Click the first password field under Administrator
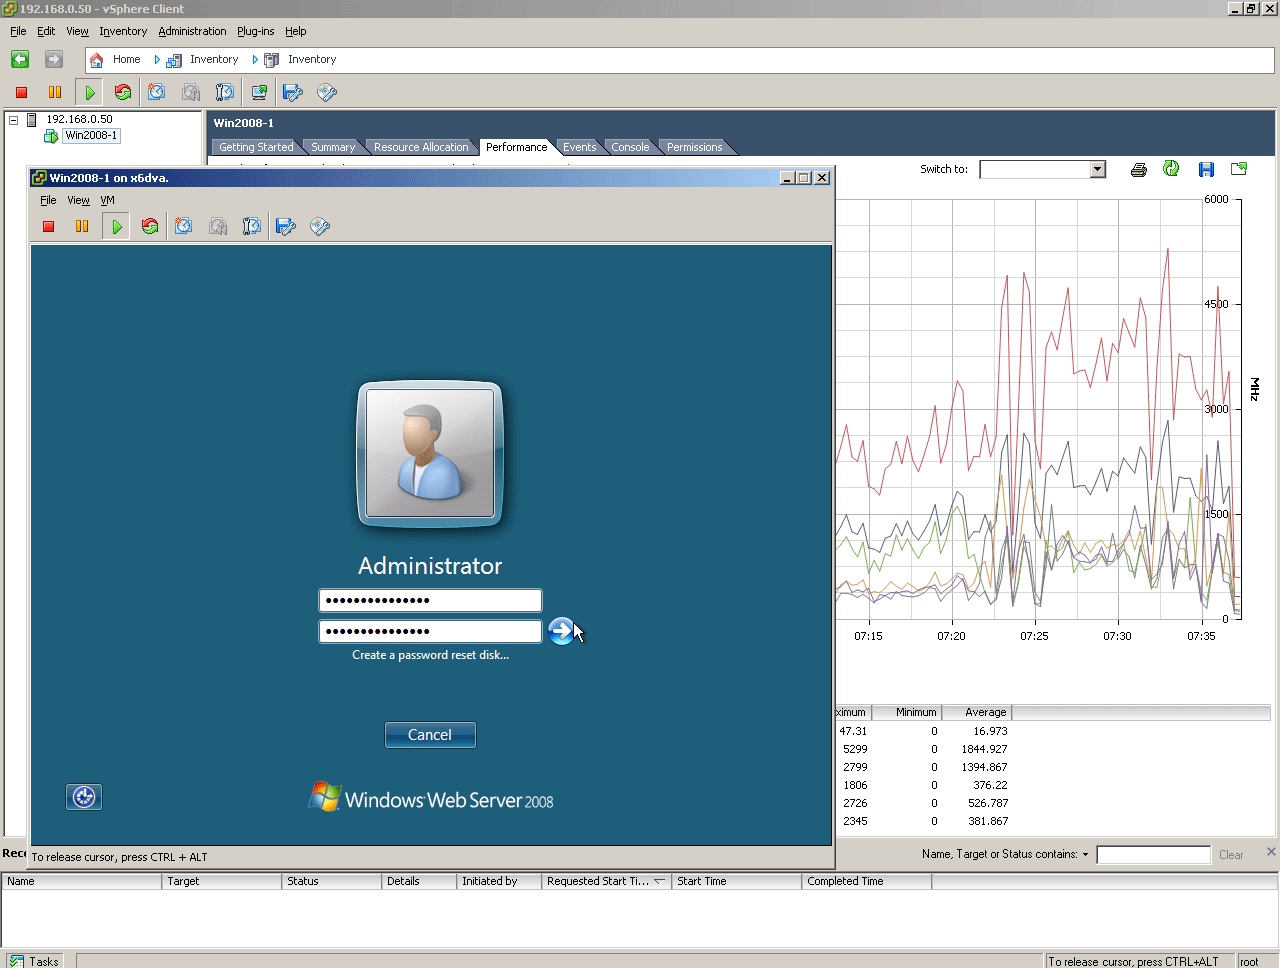 (x=430, y=600)
